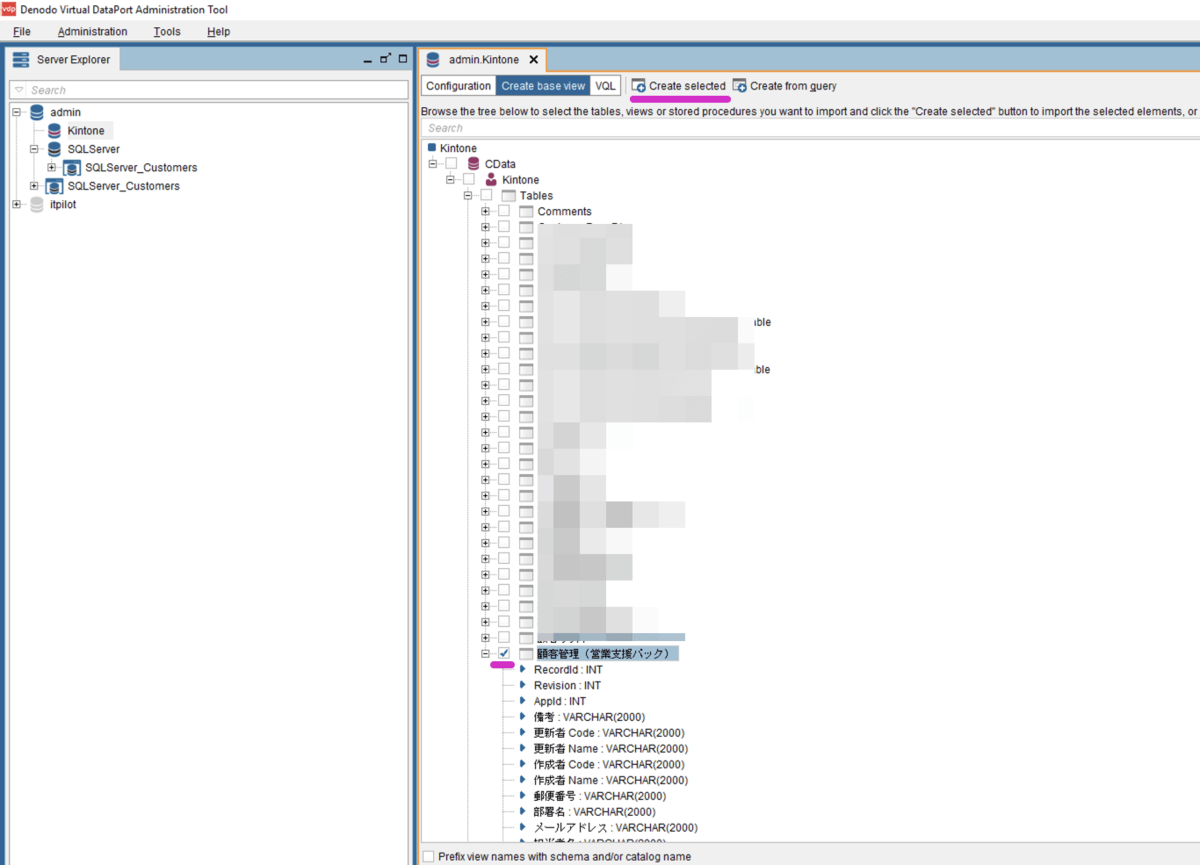Expand the Revision : INT field

[523, 685]
